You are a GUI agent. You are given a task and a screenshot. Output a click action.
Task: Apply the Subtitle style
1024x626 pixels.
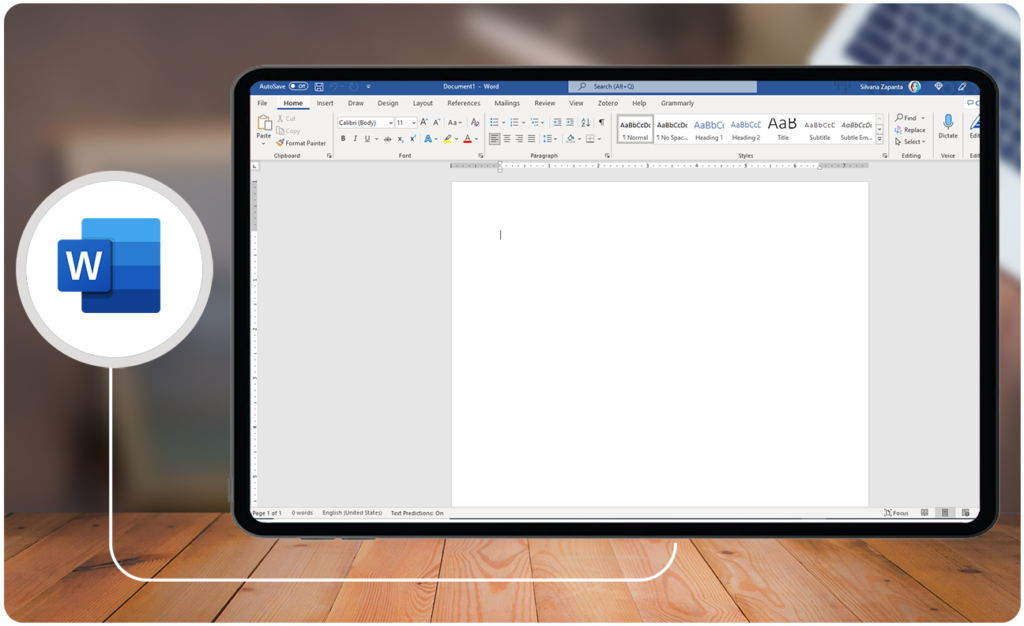(820, 129)
